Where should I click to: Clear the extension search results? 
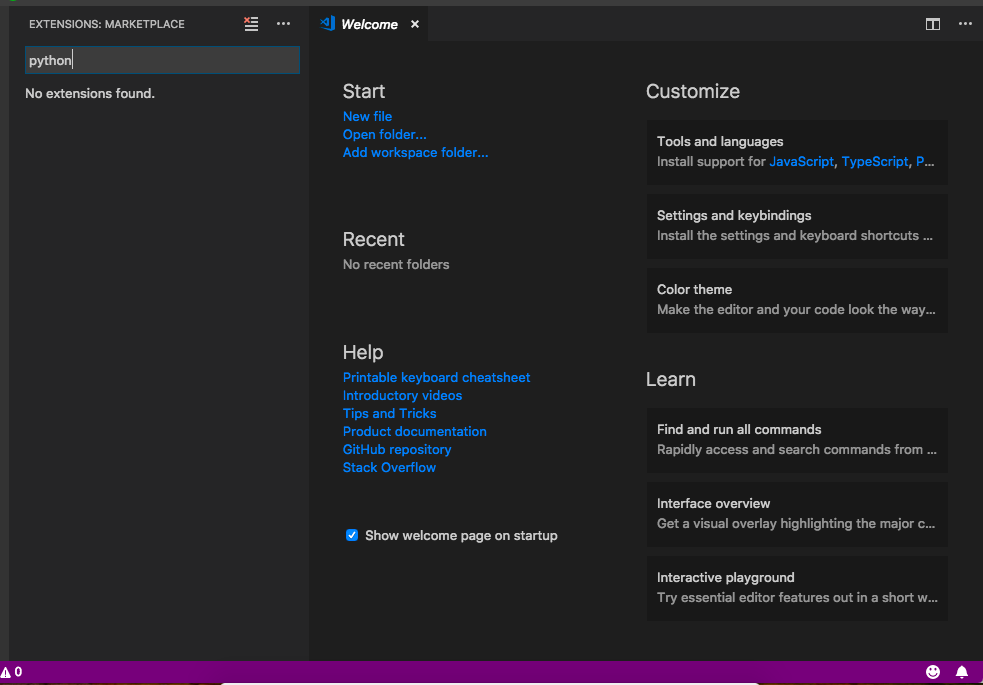pos(251,23)
